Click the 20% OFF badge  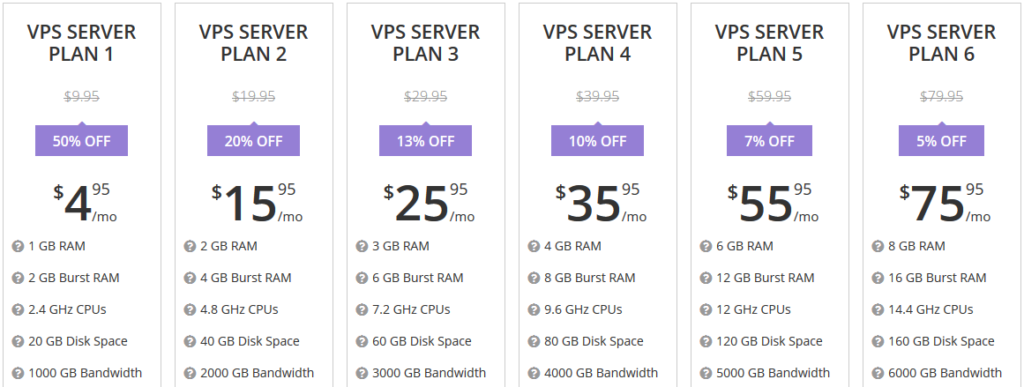tap(253, 140)
